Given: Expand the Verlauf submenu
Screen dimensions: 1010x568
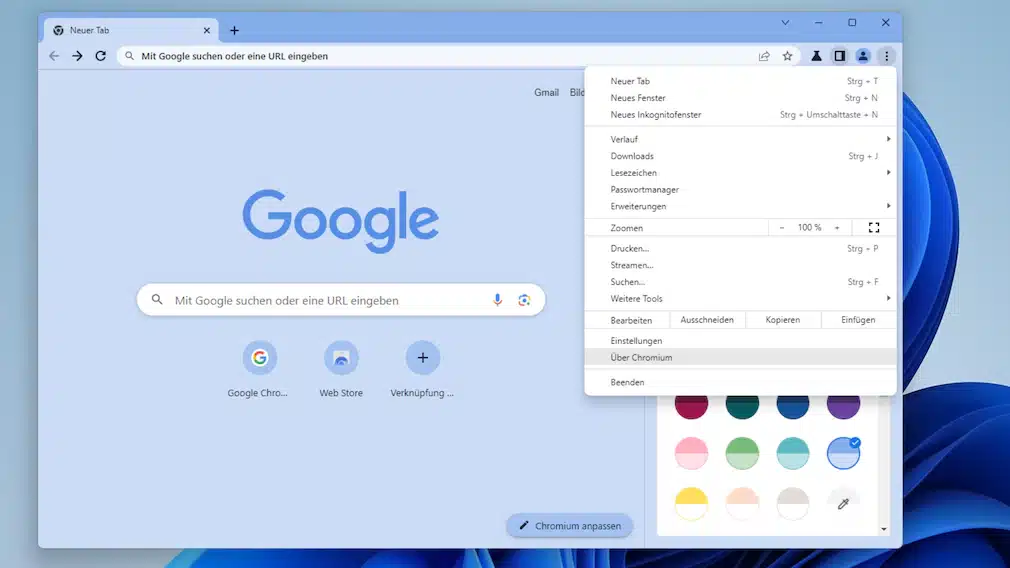Looking at the screenshot, I should click(x=740, y=139).
